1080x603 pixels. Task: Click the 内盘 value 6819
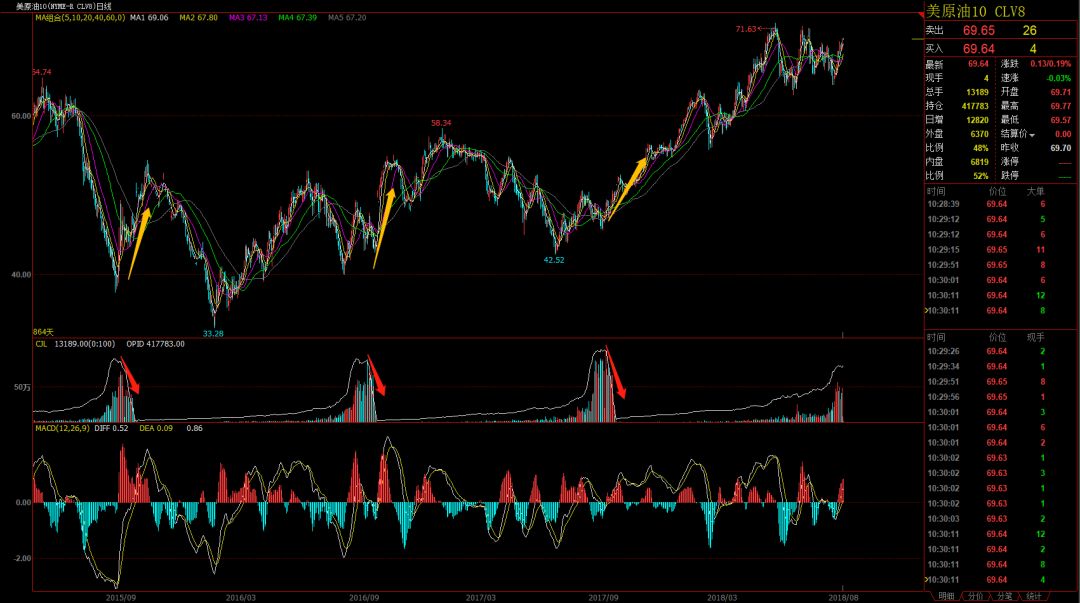(x=979, y=162)
